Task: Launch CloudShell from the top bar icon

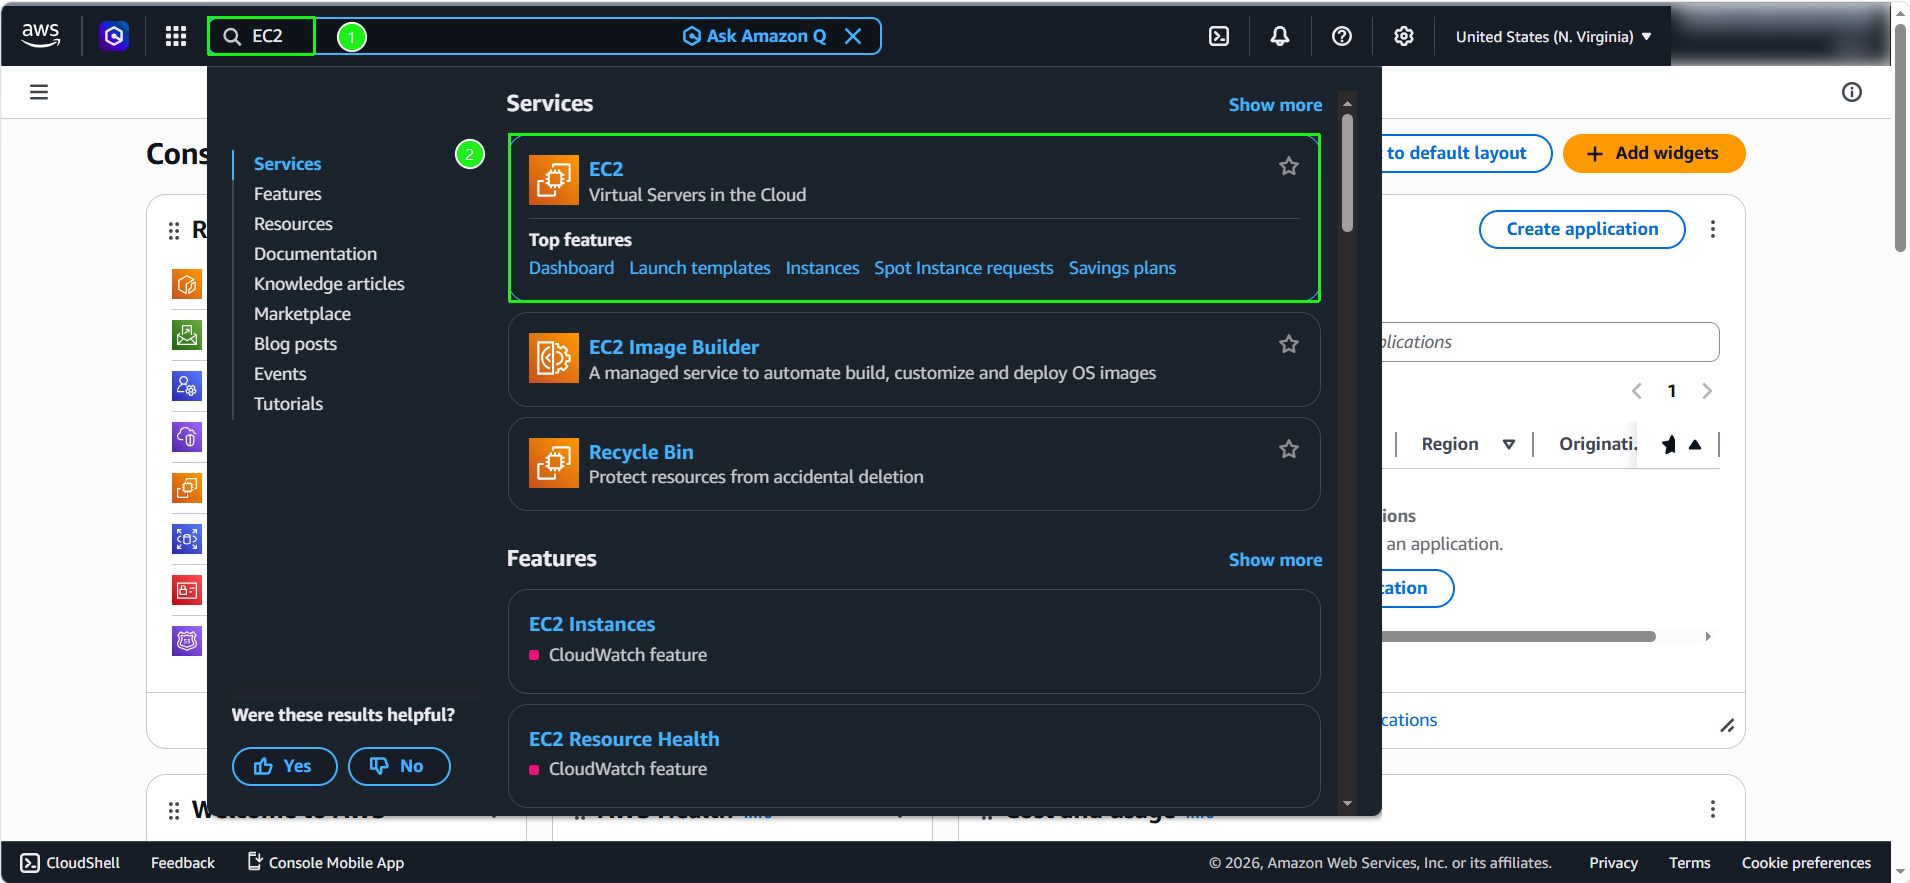Action: 1219,36
